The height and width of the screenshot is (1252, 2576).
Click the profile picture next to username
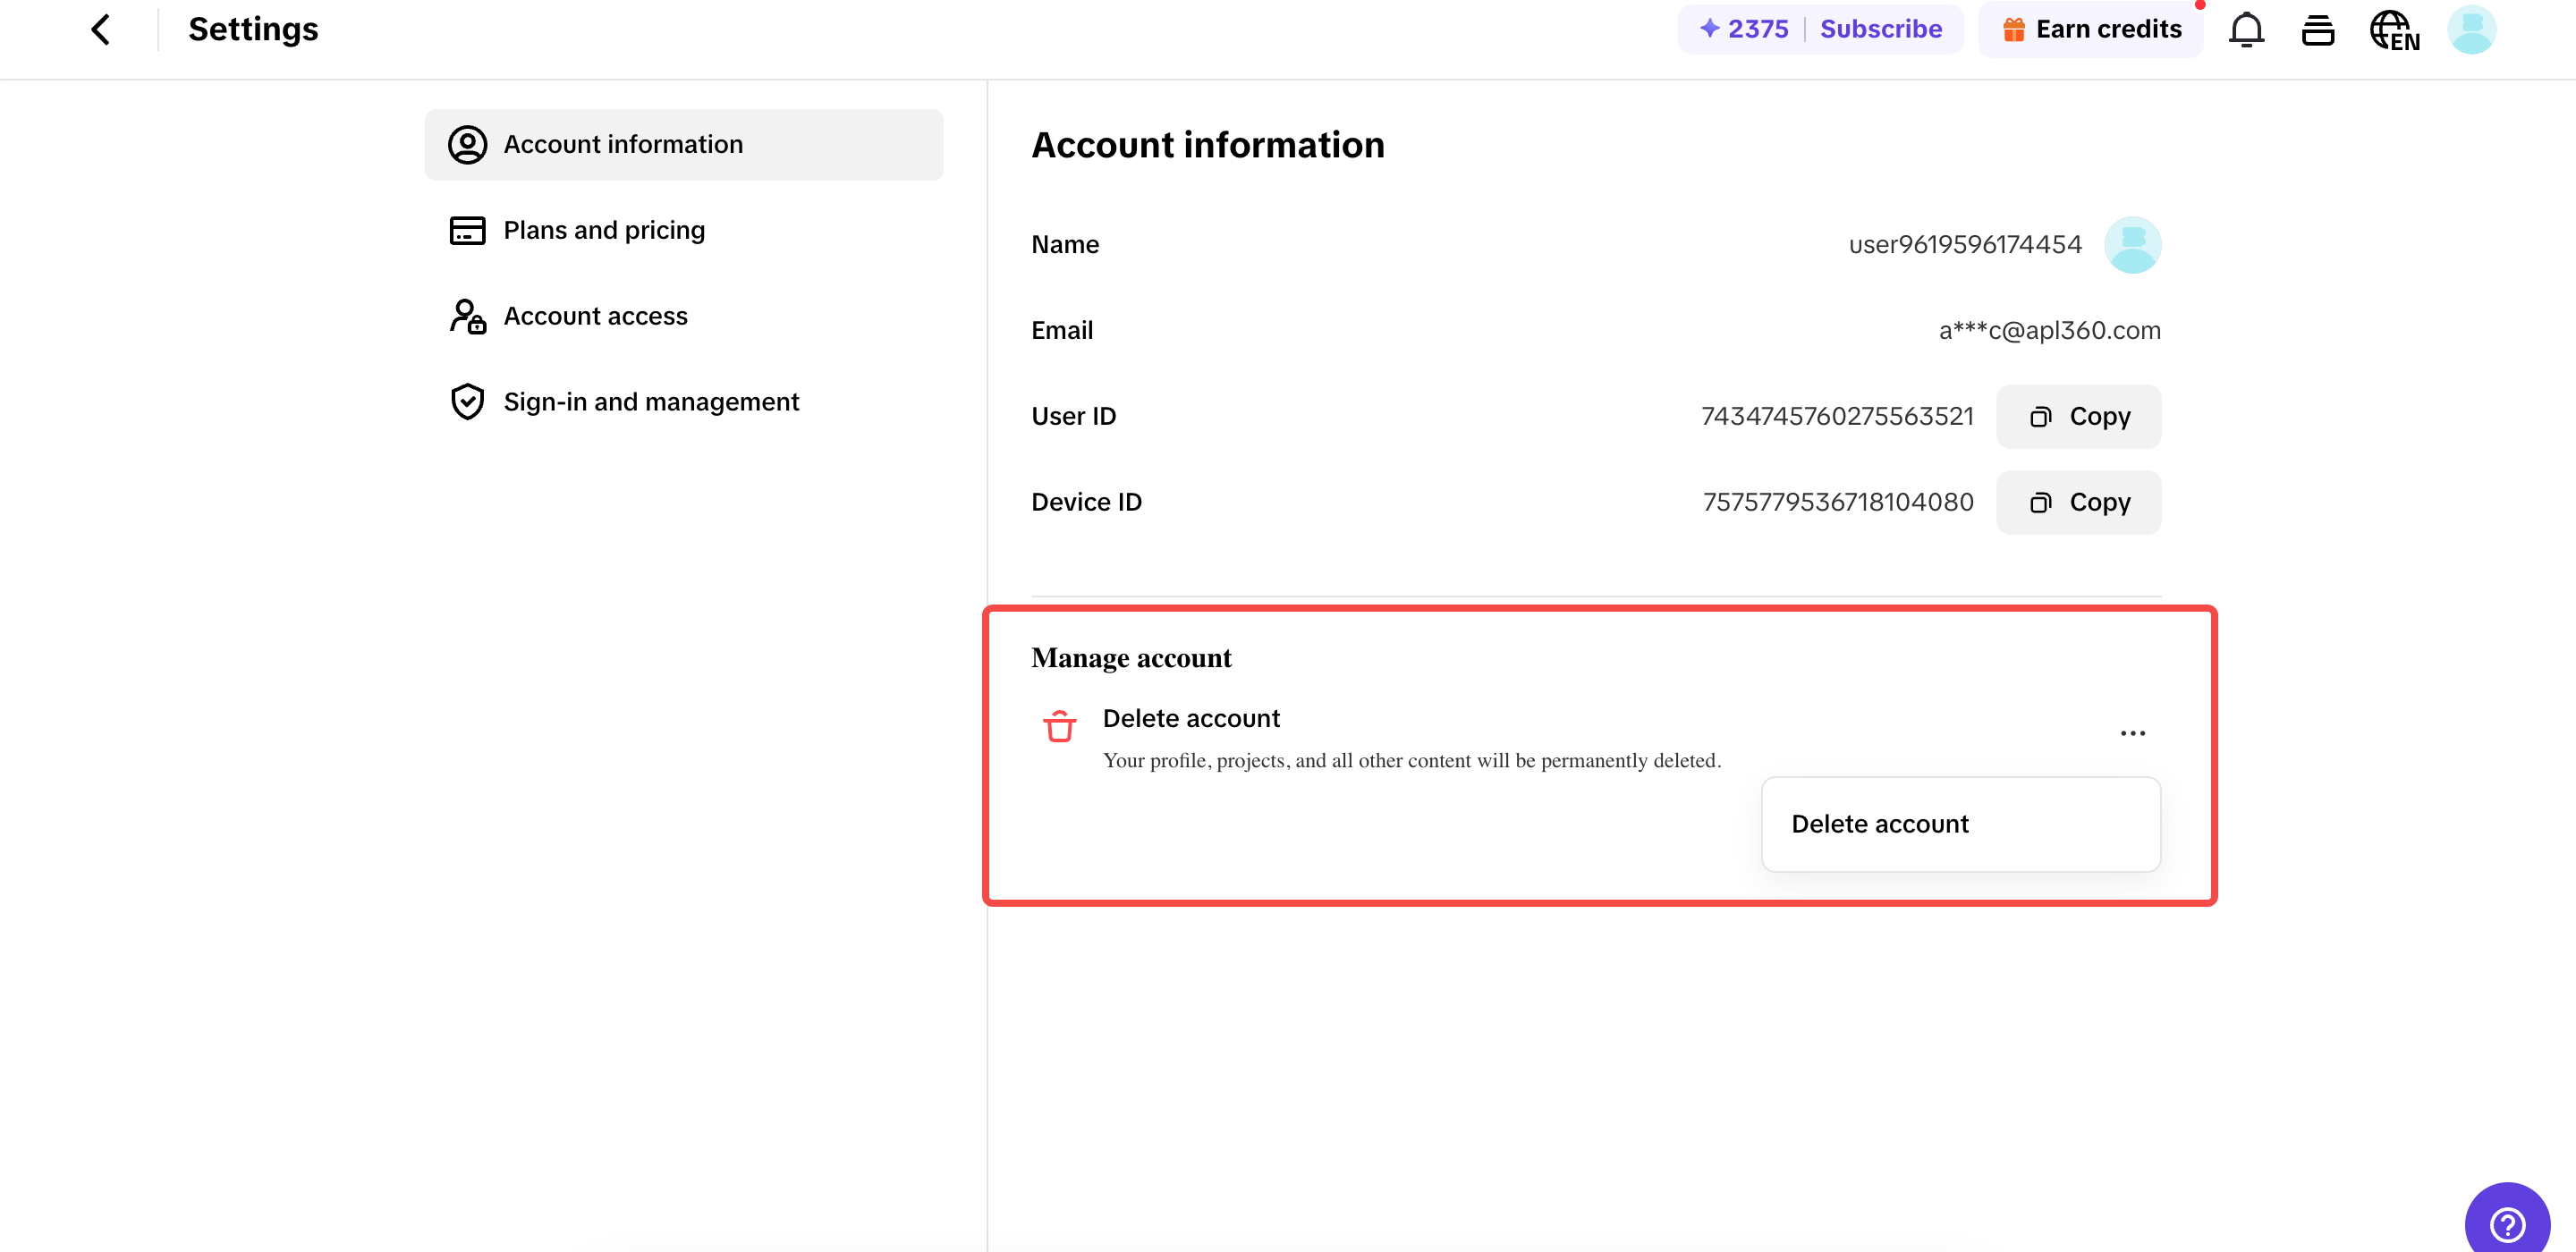coord(2132,245)
